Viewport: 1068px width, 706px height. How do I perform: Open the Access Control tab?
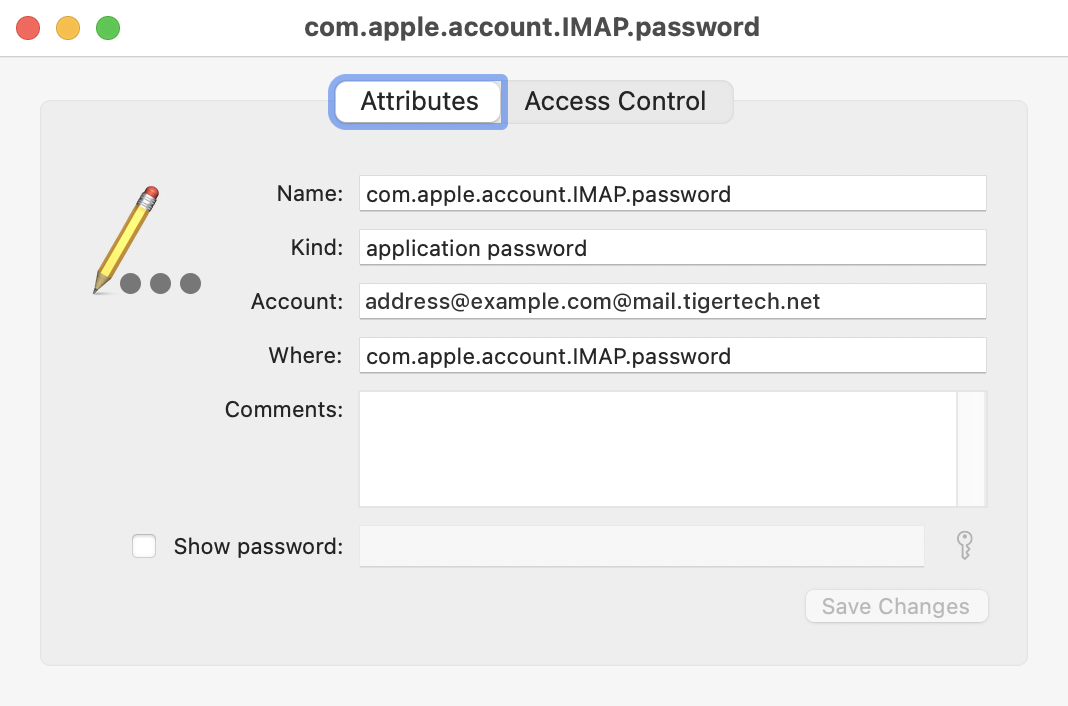pos(615,101)
